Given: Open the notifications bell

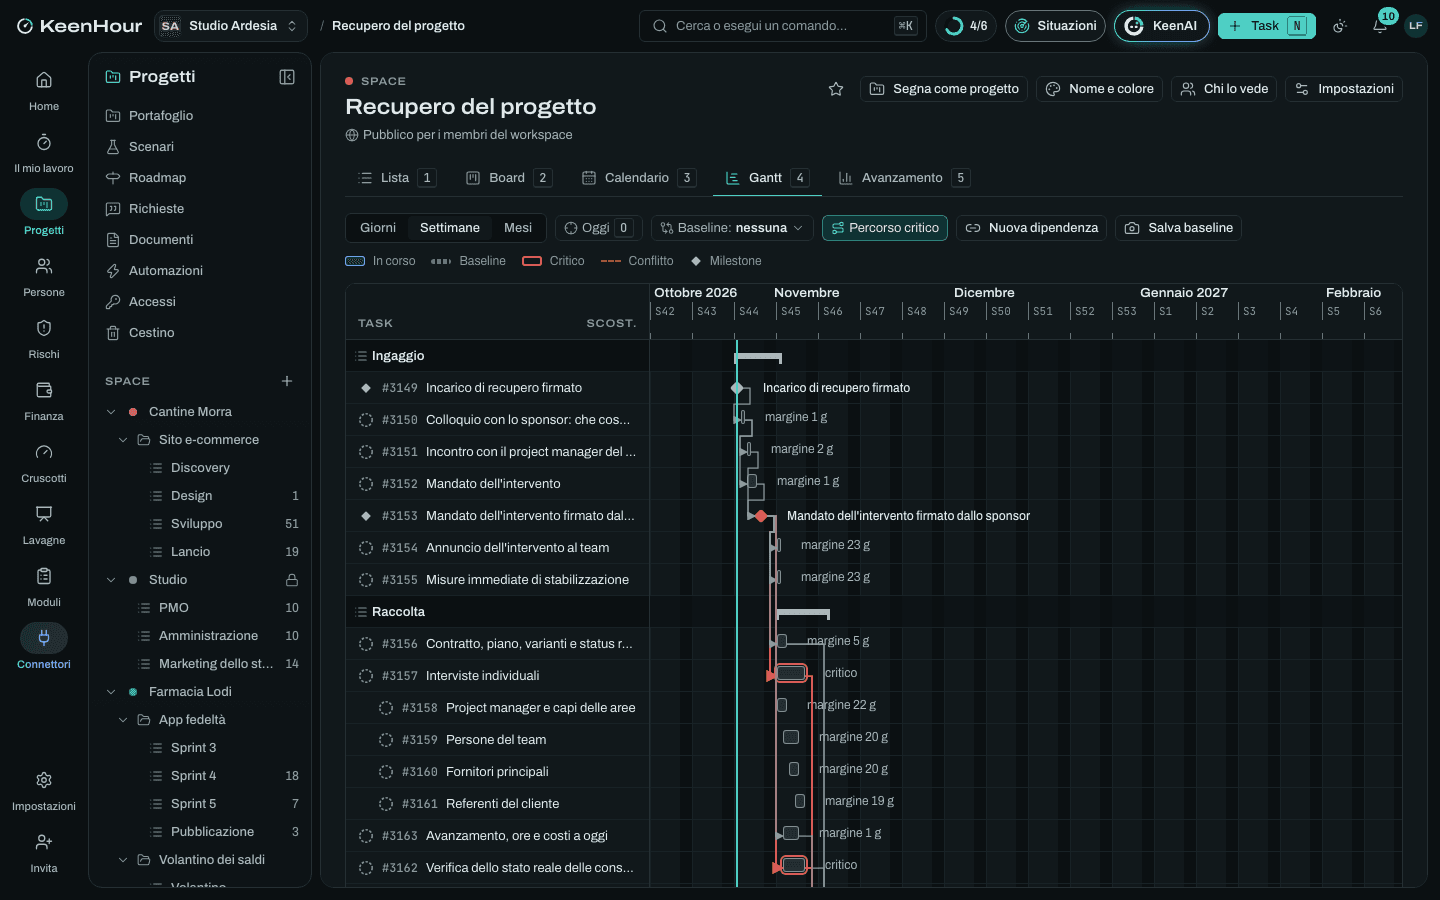Looking at the screenshot, I should pos(1380,26).
